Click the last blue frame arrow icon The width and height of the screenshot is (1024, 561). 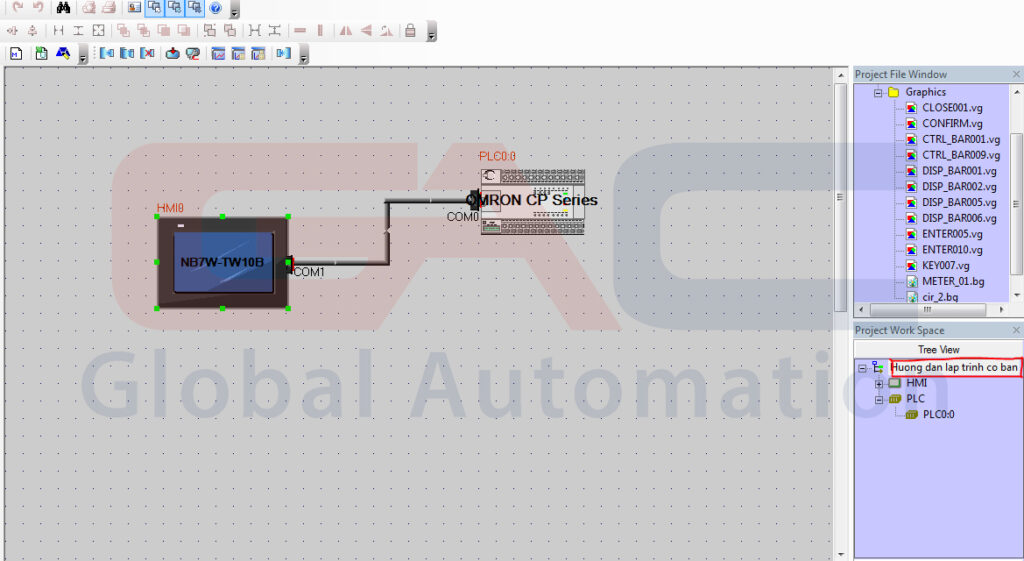pos(283,54)
